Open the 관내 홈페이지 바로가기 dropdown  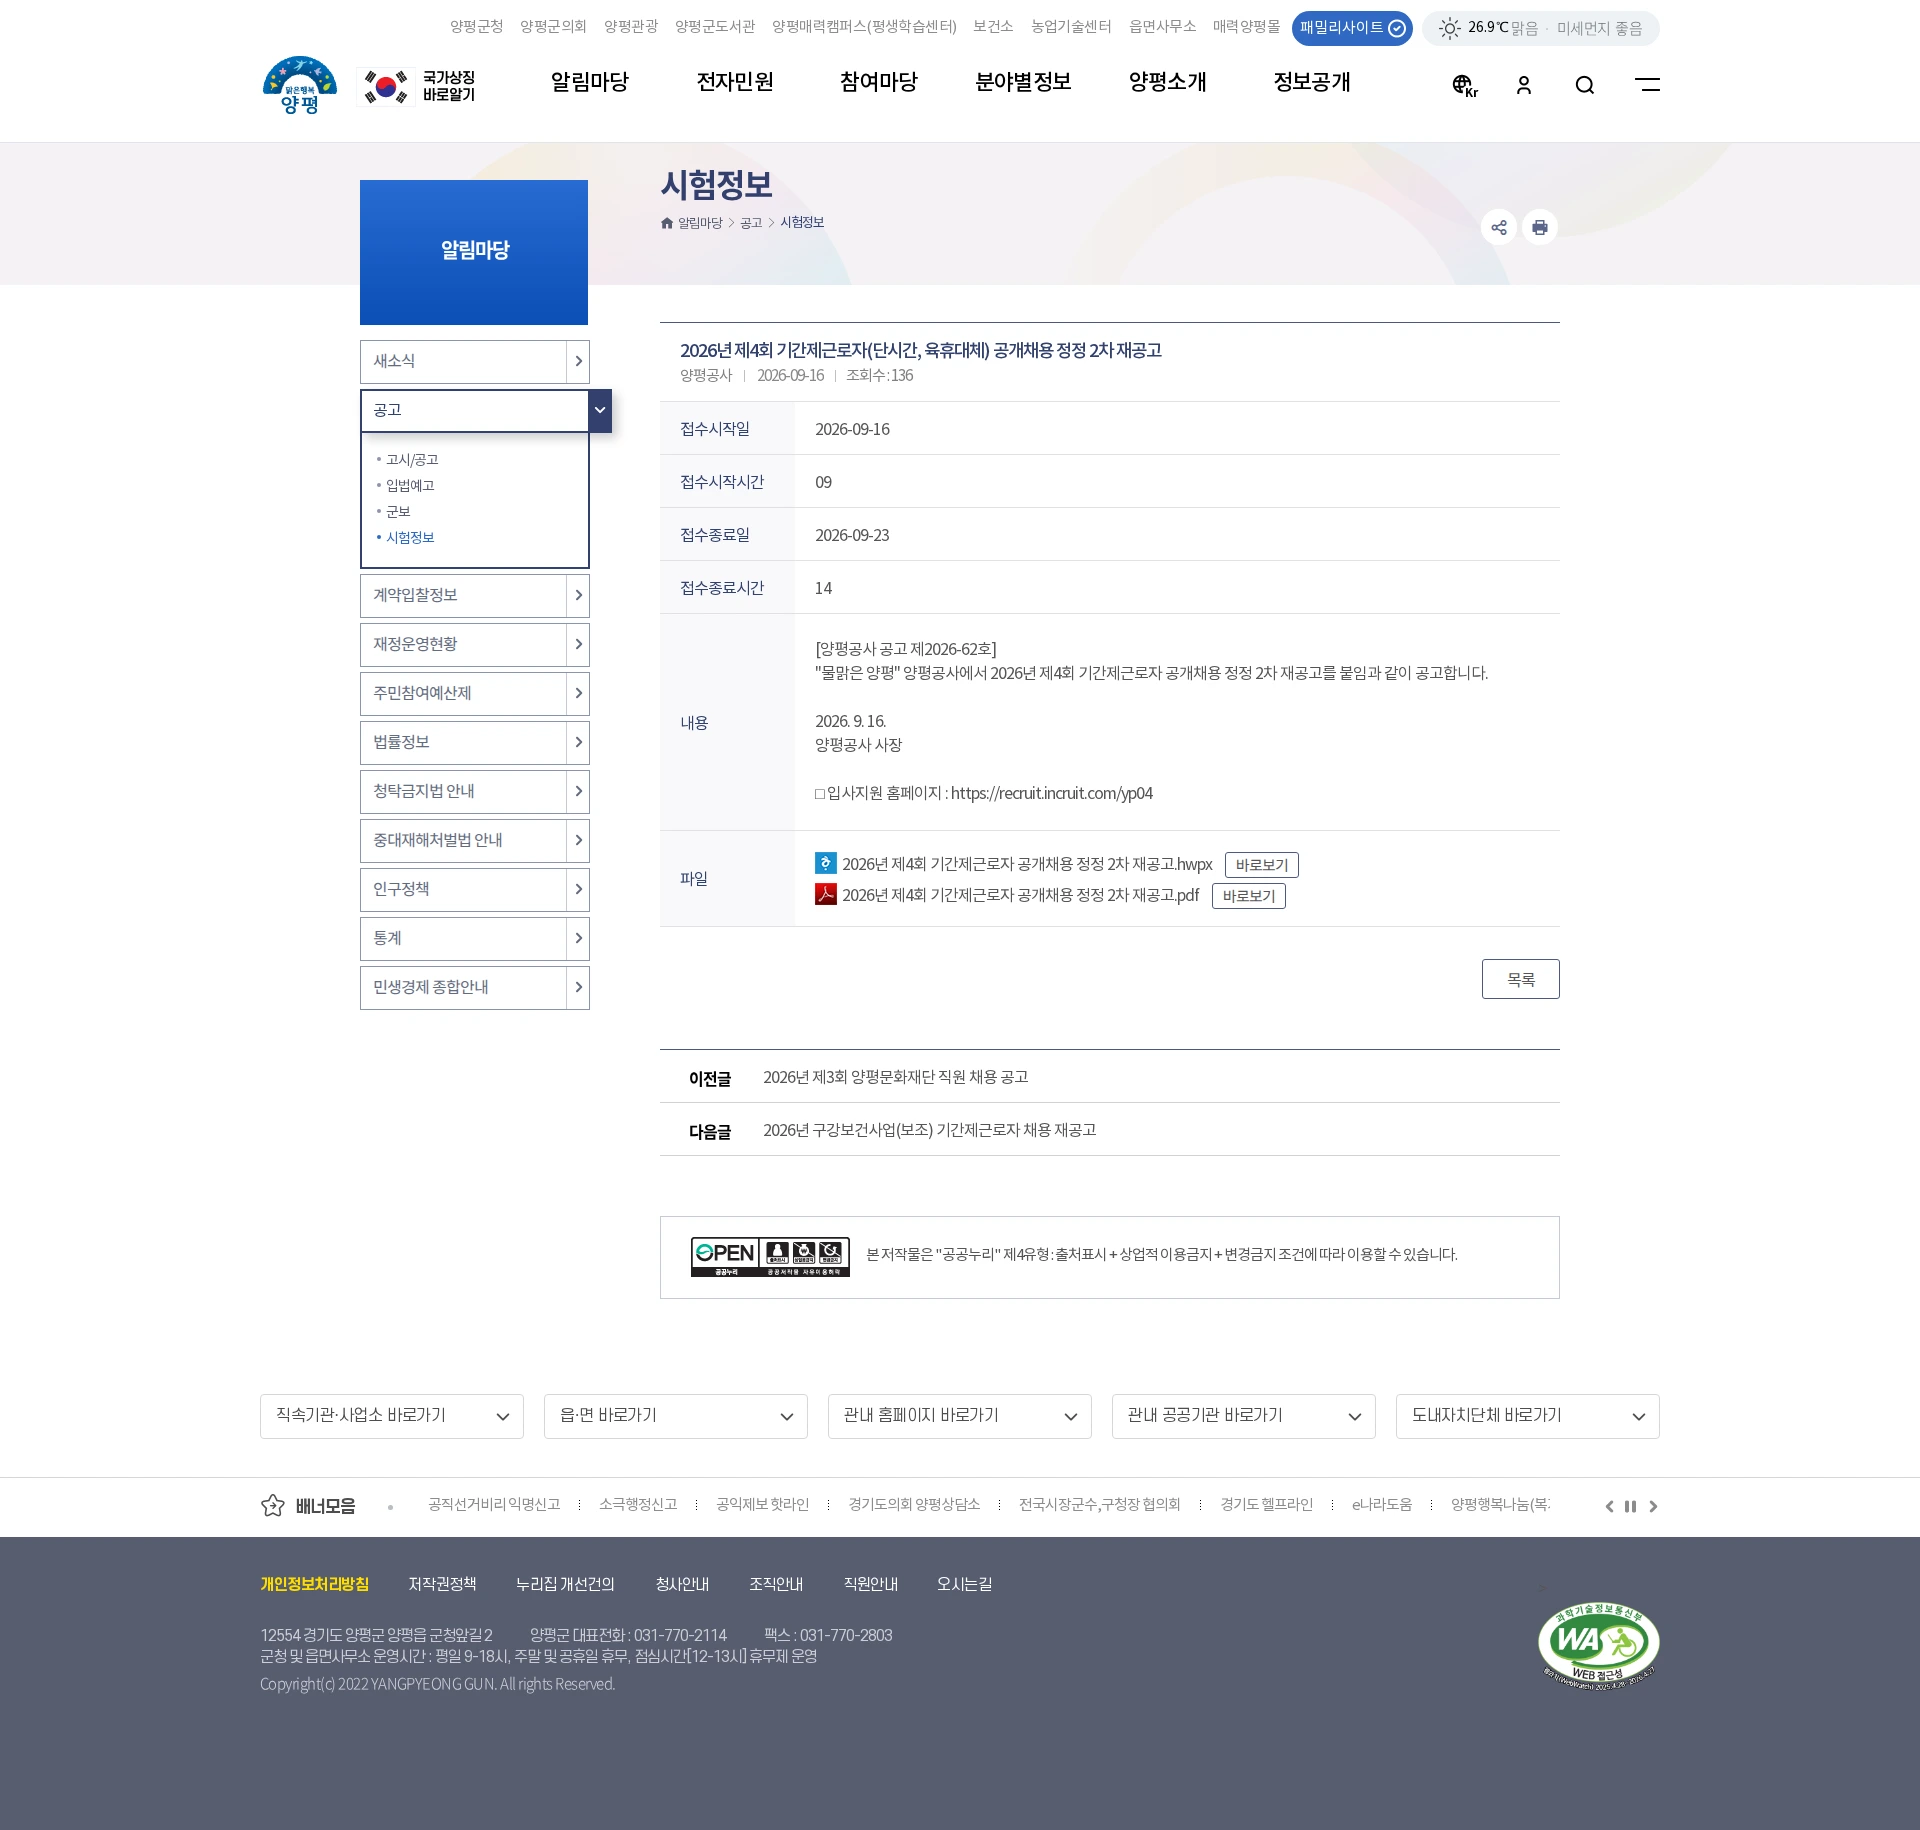click(x=960, y=1416)
